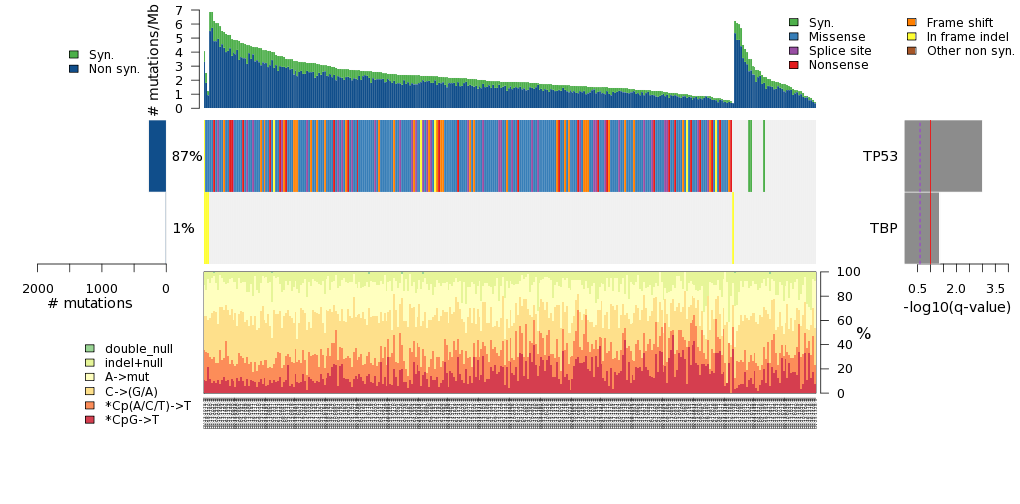Click the 1% frequency label for TBP

[183, 228]
